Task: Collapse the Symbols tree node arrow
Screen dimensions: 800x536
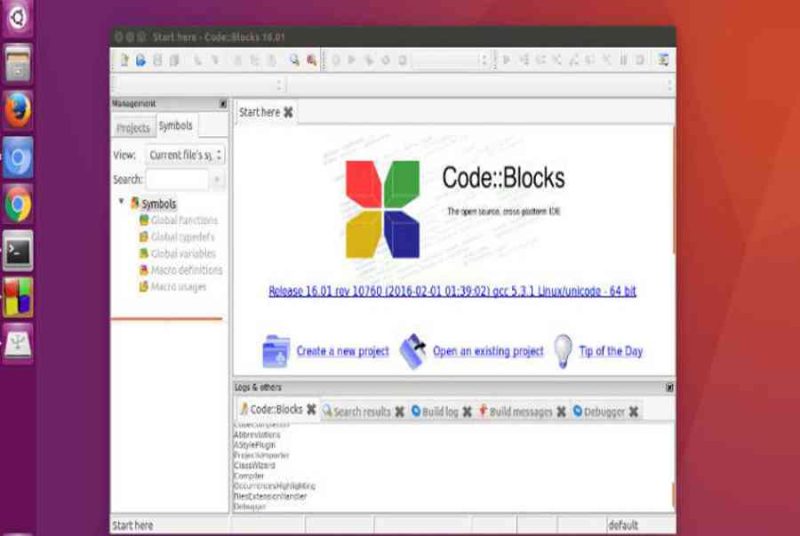Action: coord(121,201)
